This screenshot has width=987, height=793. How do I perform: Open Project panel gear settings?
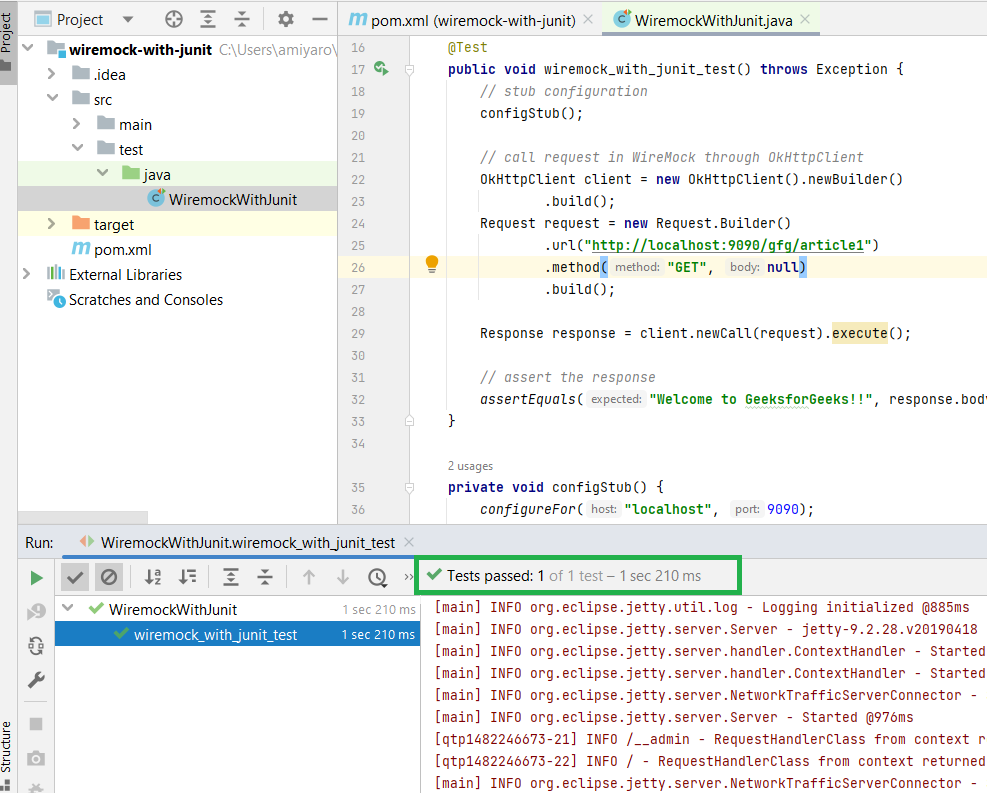286,19
